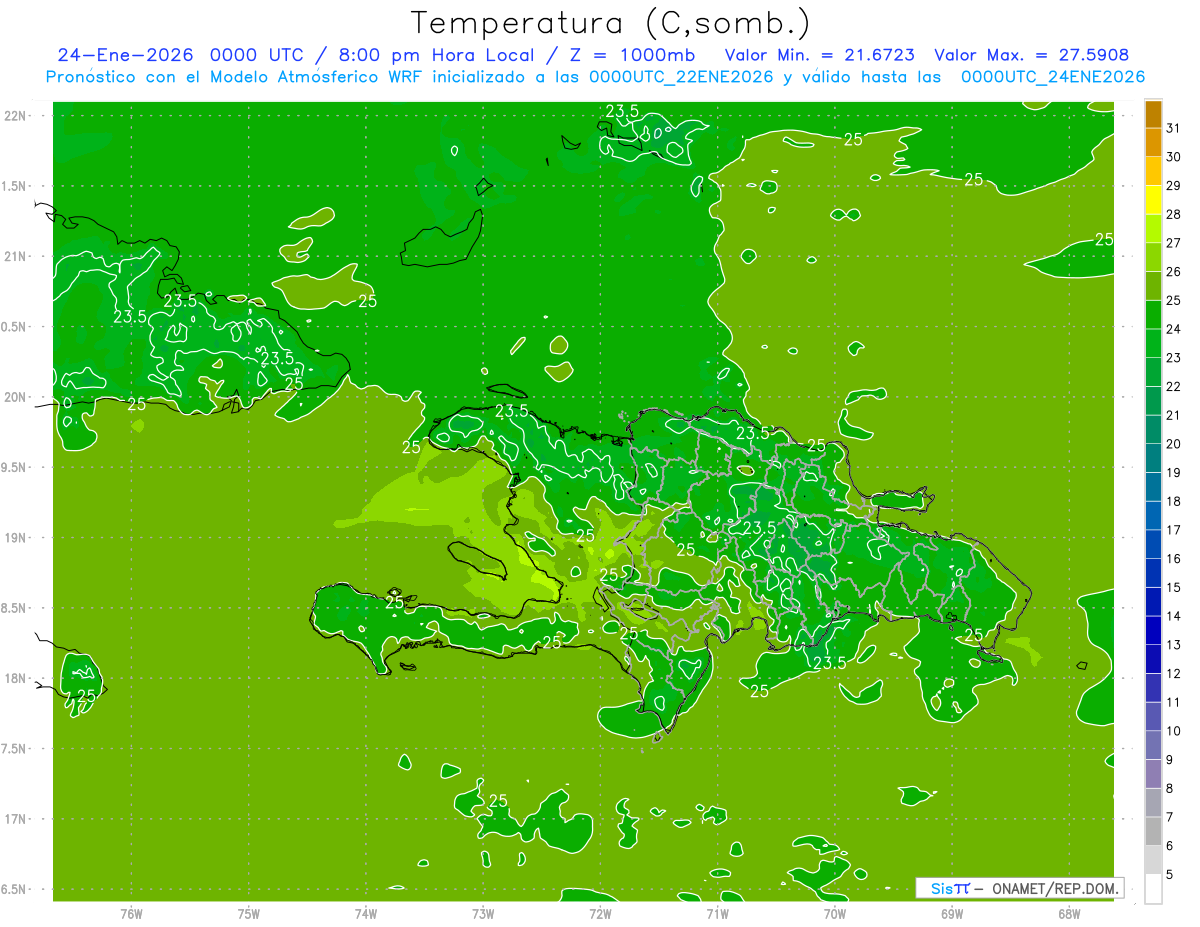Click the '68W' longitude axis label
Screen dimensions: 1200x927
pos(1068,913)
